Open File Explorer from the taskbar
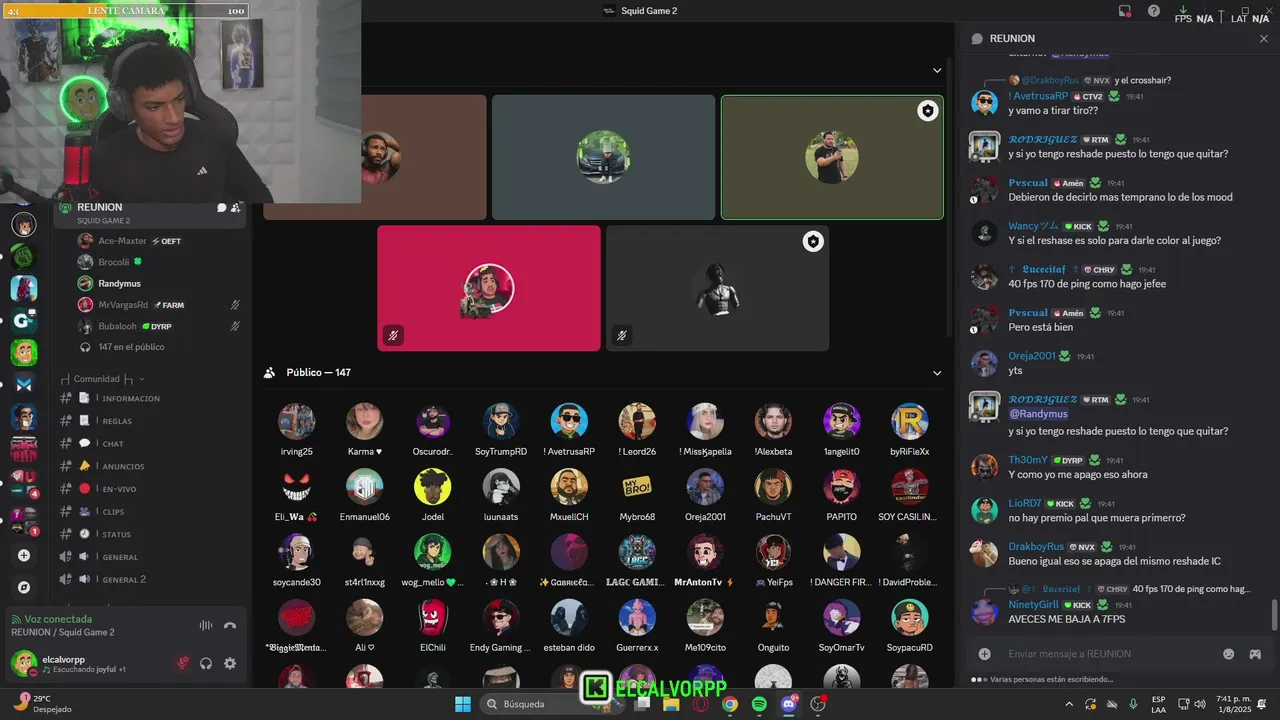 [672, 704]
